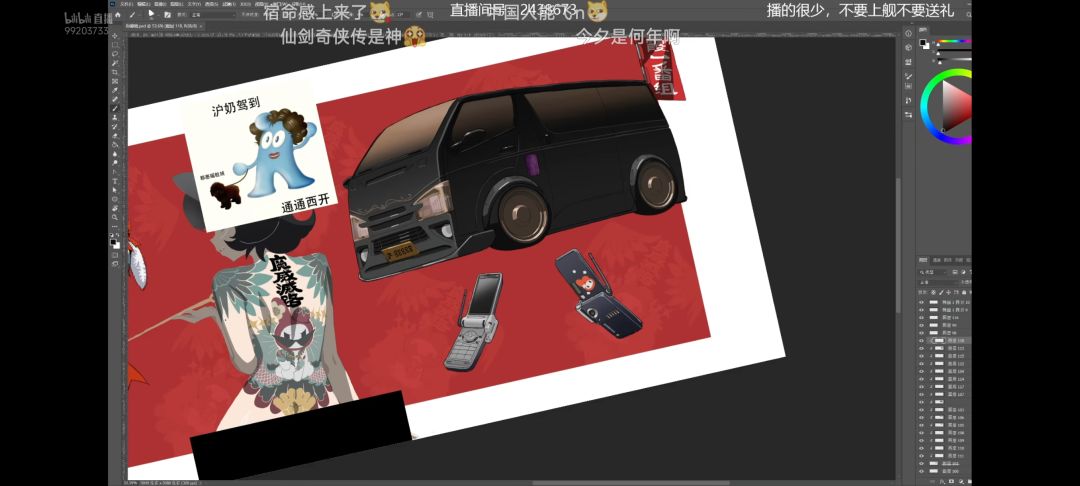Open the layer blend mode dropdown
Image resolution: width=1080 pixels, height=486 pixels.
point(937,282)
